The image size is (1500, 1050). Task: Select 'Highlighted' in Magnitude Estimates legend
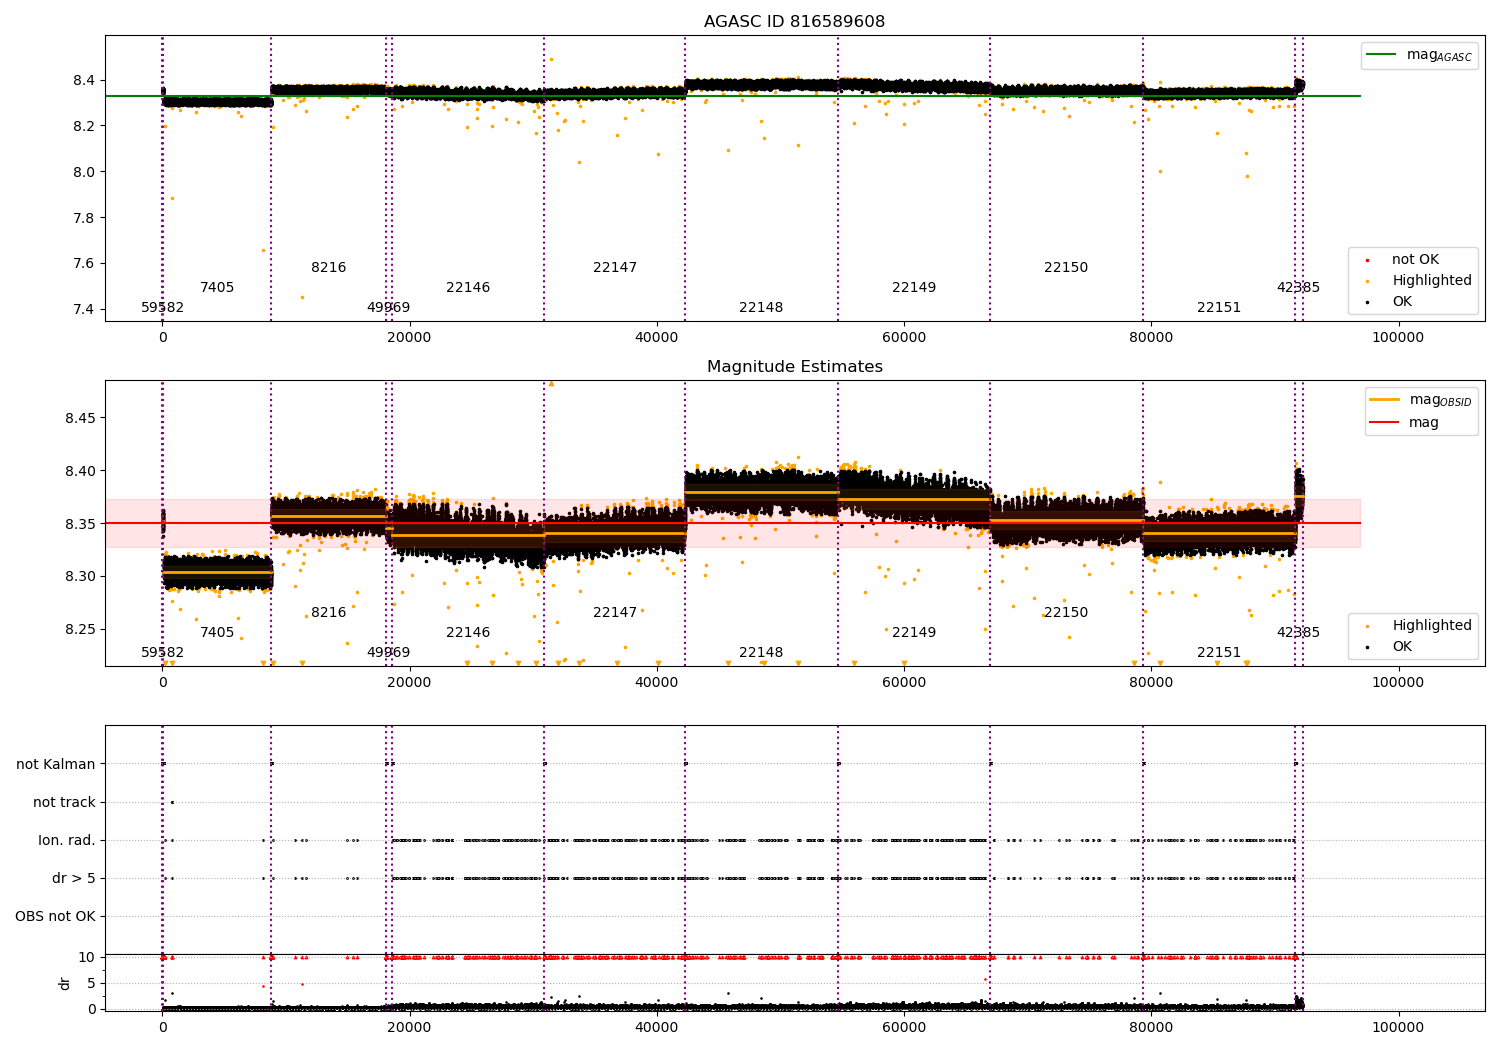click(x=1431, y=626)
